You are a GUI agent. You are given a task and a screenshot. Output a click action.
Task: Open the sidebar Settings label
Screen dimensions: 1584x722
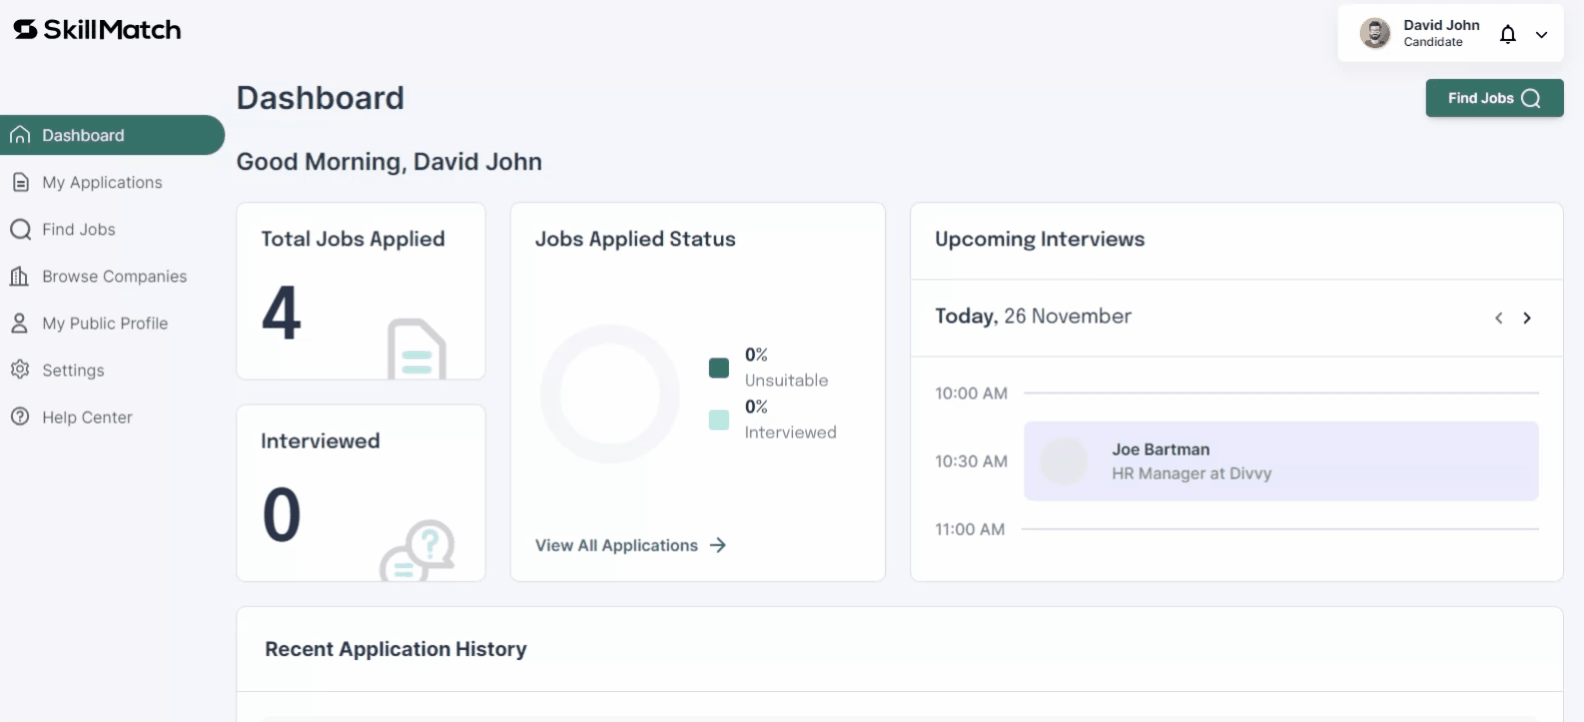pyautogui.click(x=73, y=370)
